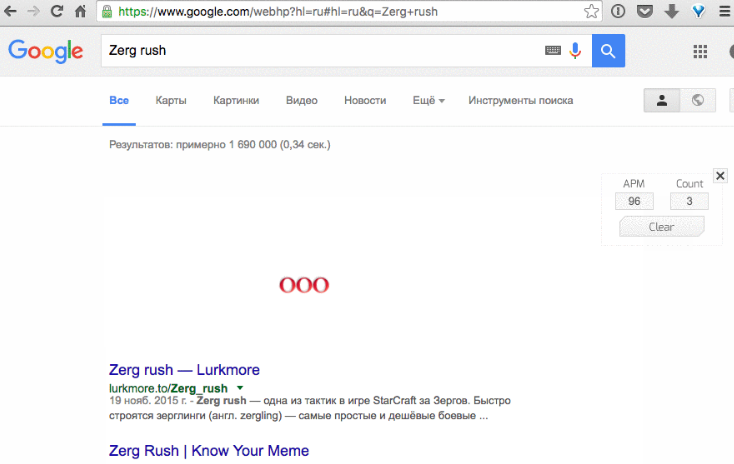Switch to the Картинки tab
Screen dimensions: 734x464
coord(236,100)
